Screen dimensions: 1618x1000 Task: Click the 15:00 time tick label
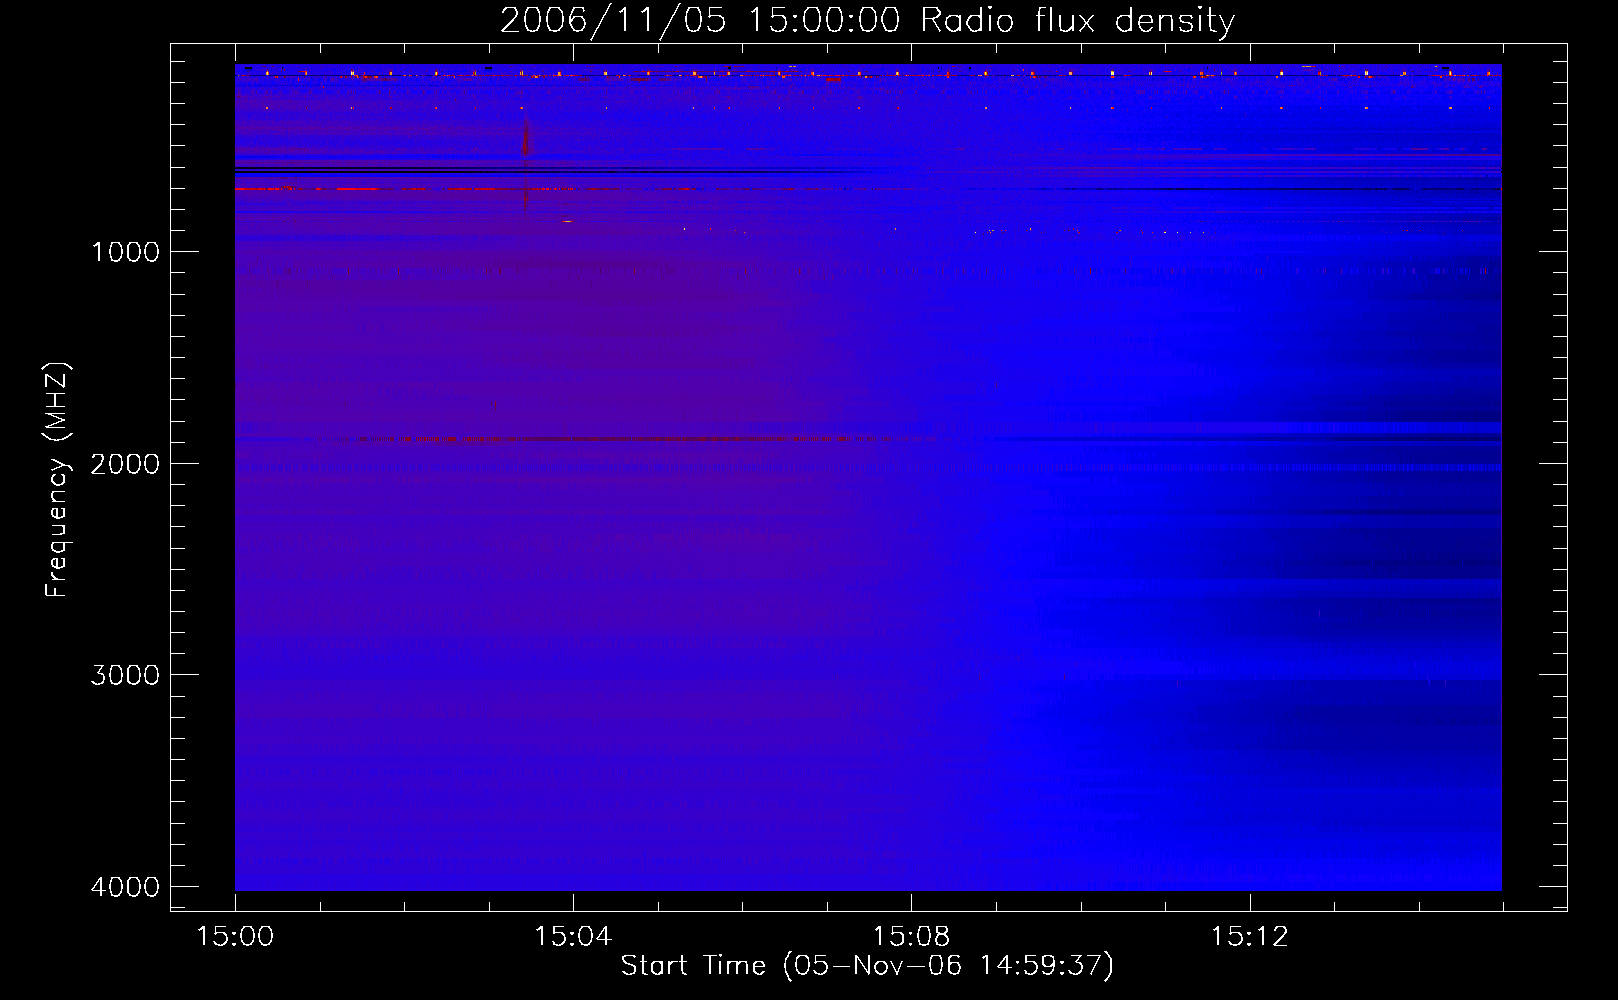[x=235, y=937]
